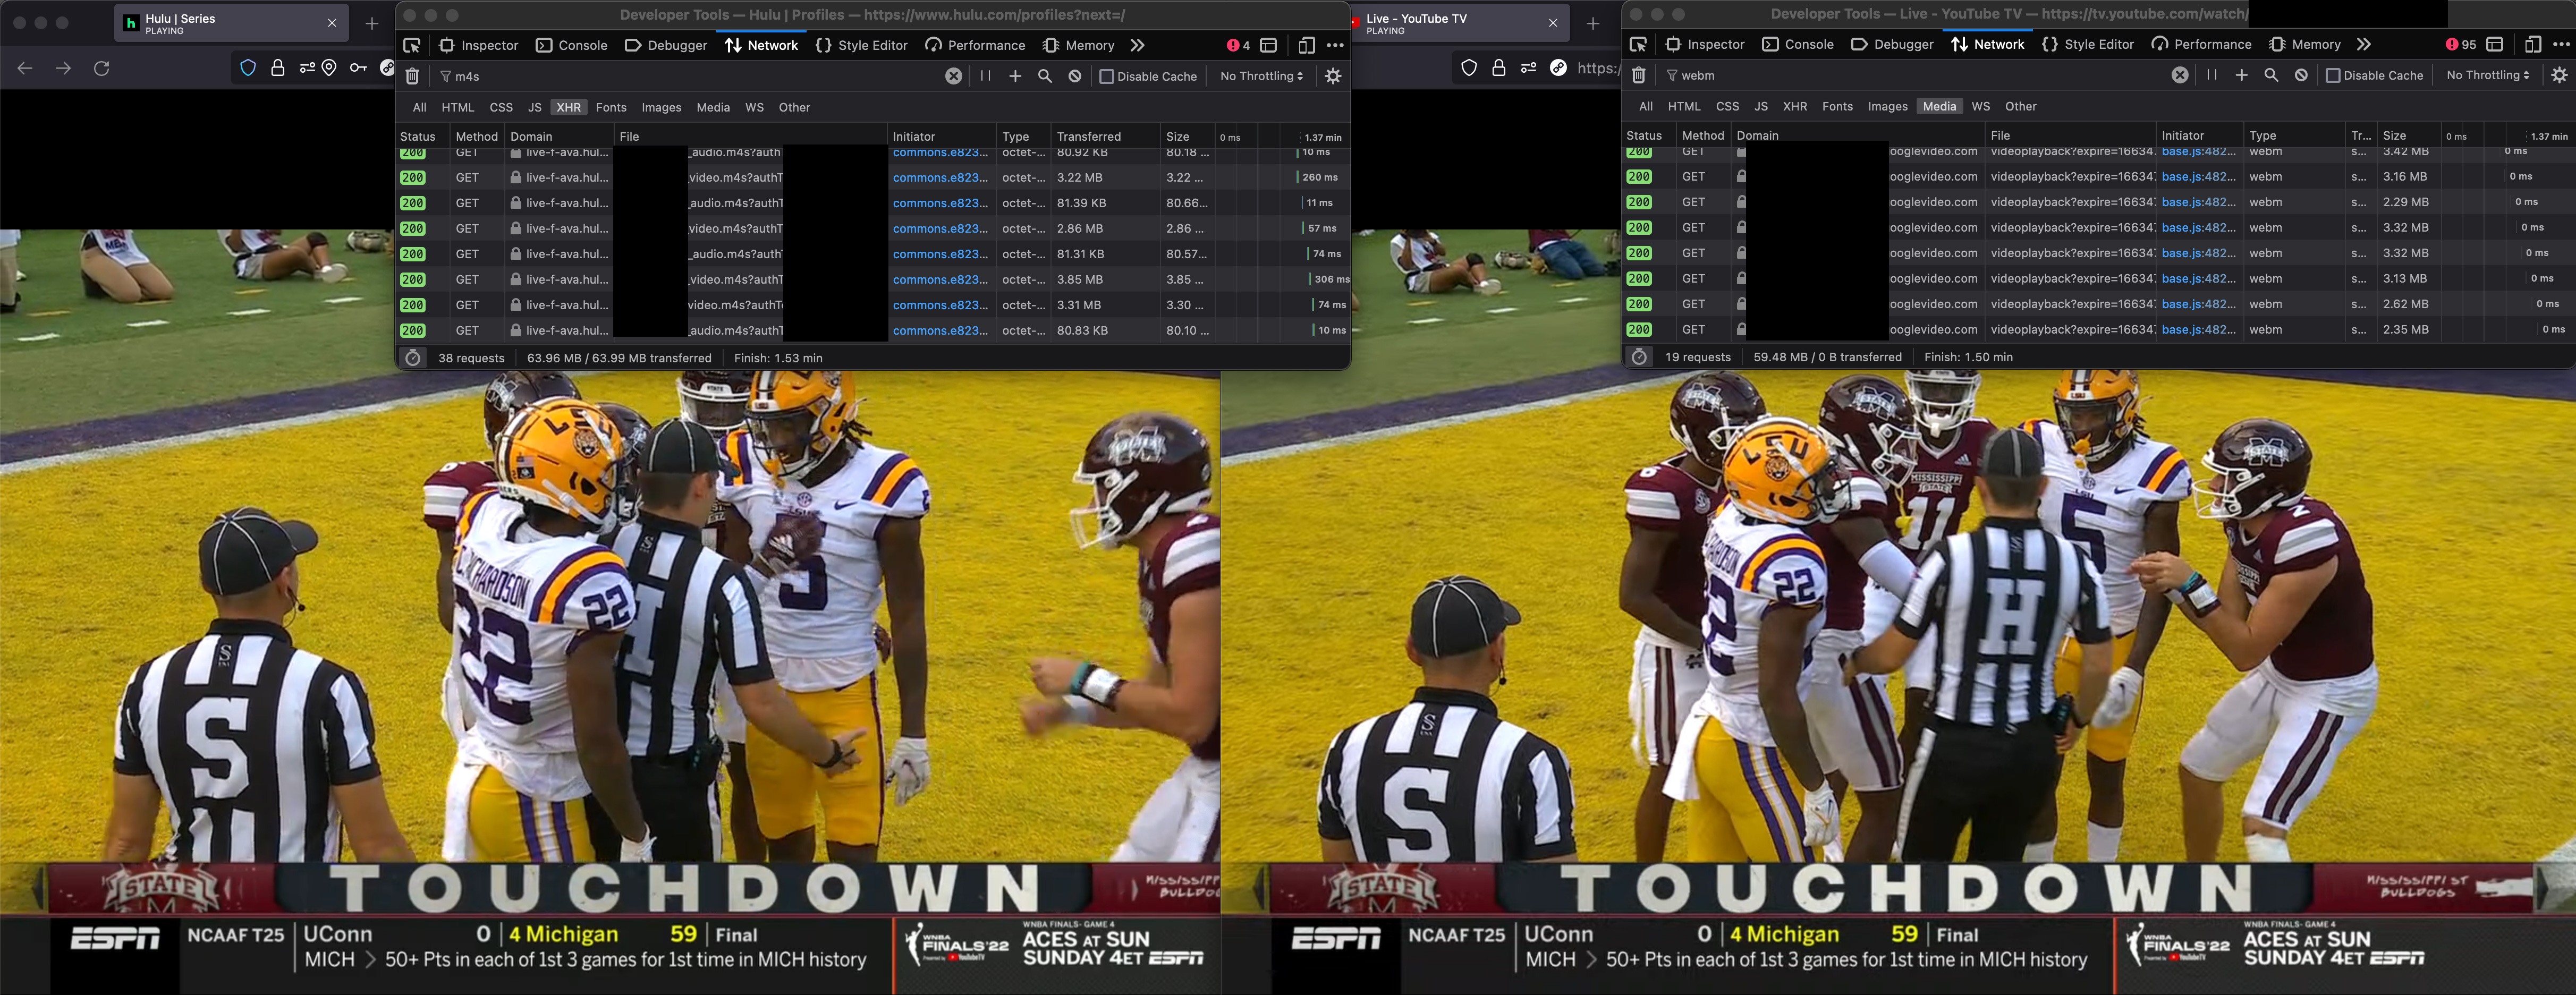2576x995 pixels.
Task: Open Style Editor tab in YouTube TV DevTools
Action: [x=2087, y=44]
